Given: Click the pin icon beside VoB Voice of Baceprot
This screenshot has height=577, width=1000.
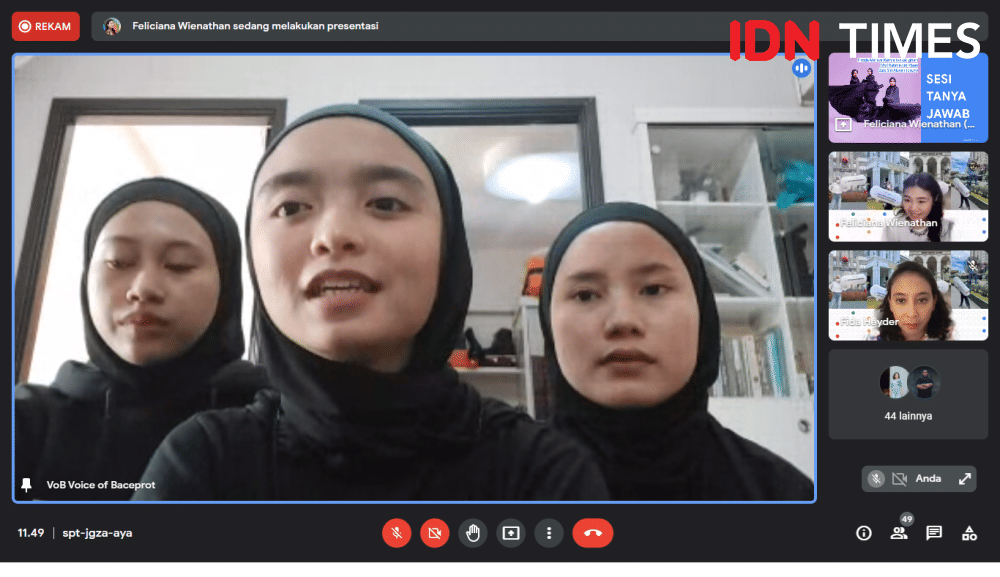Looking at the screenshot, I should [27, 485].
